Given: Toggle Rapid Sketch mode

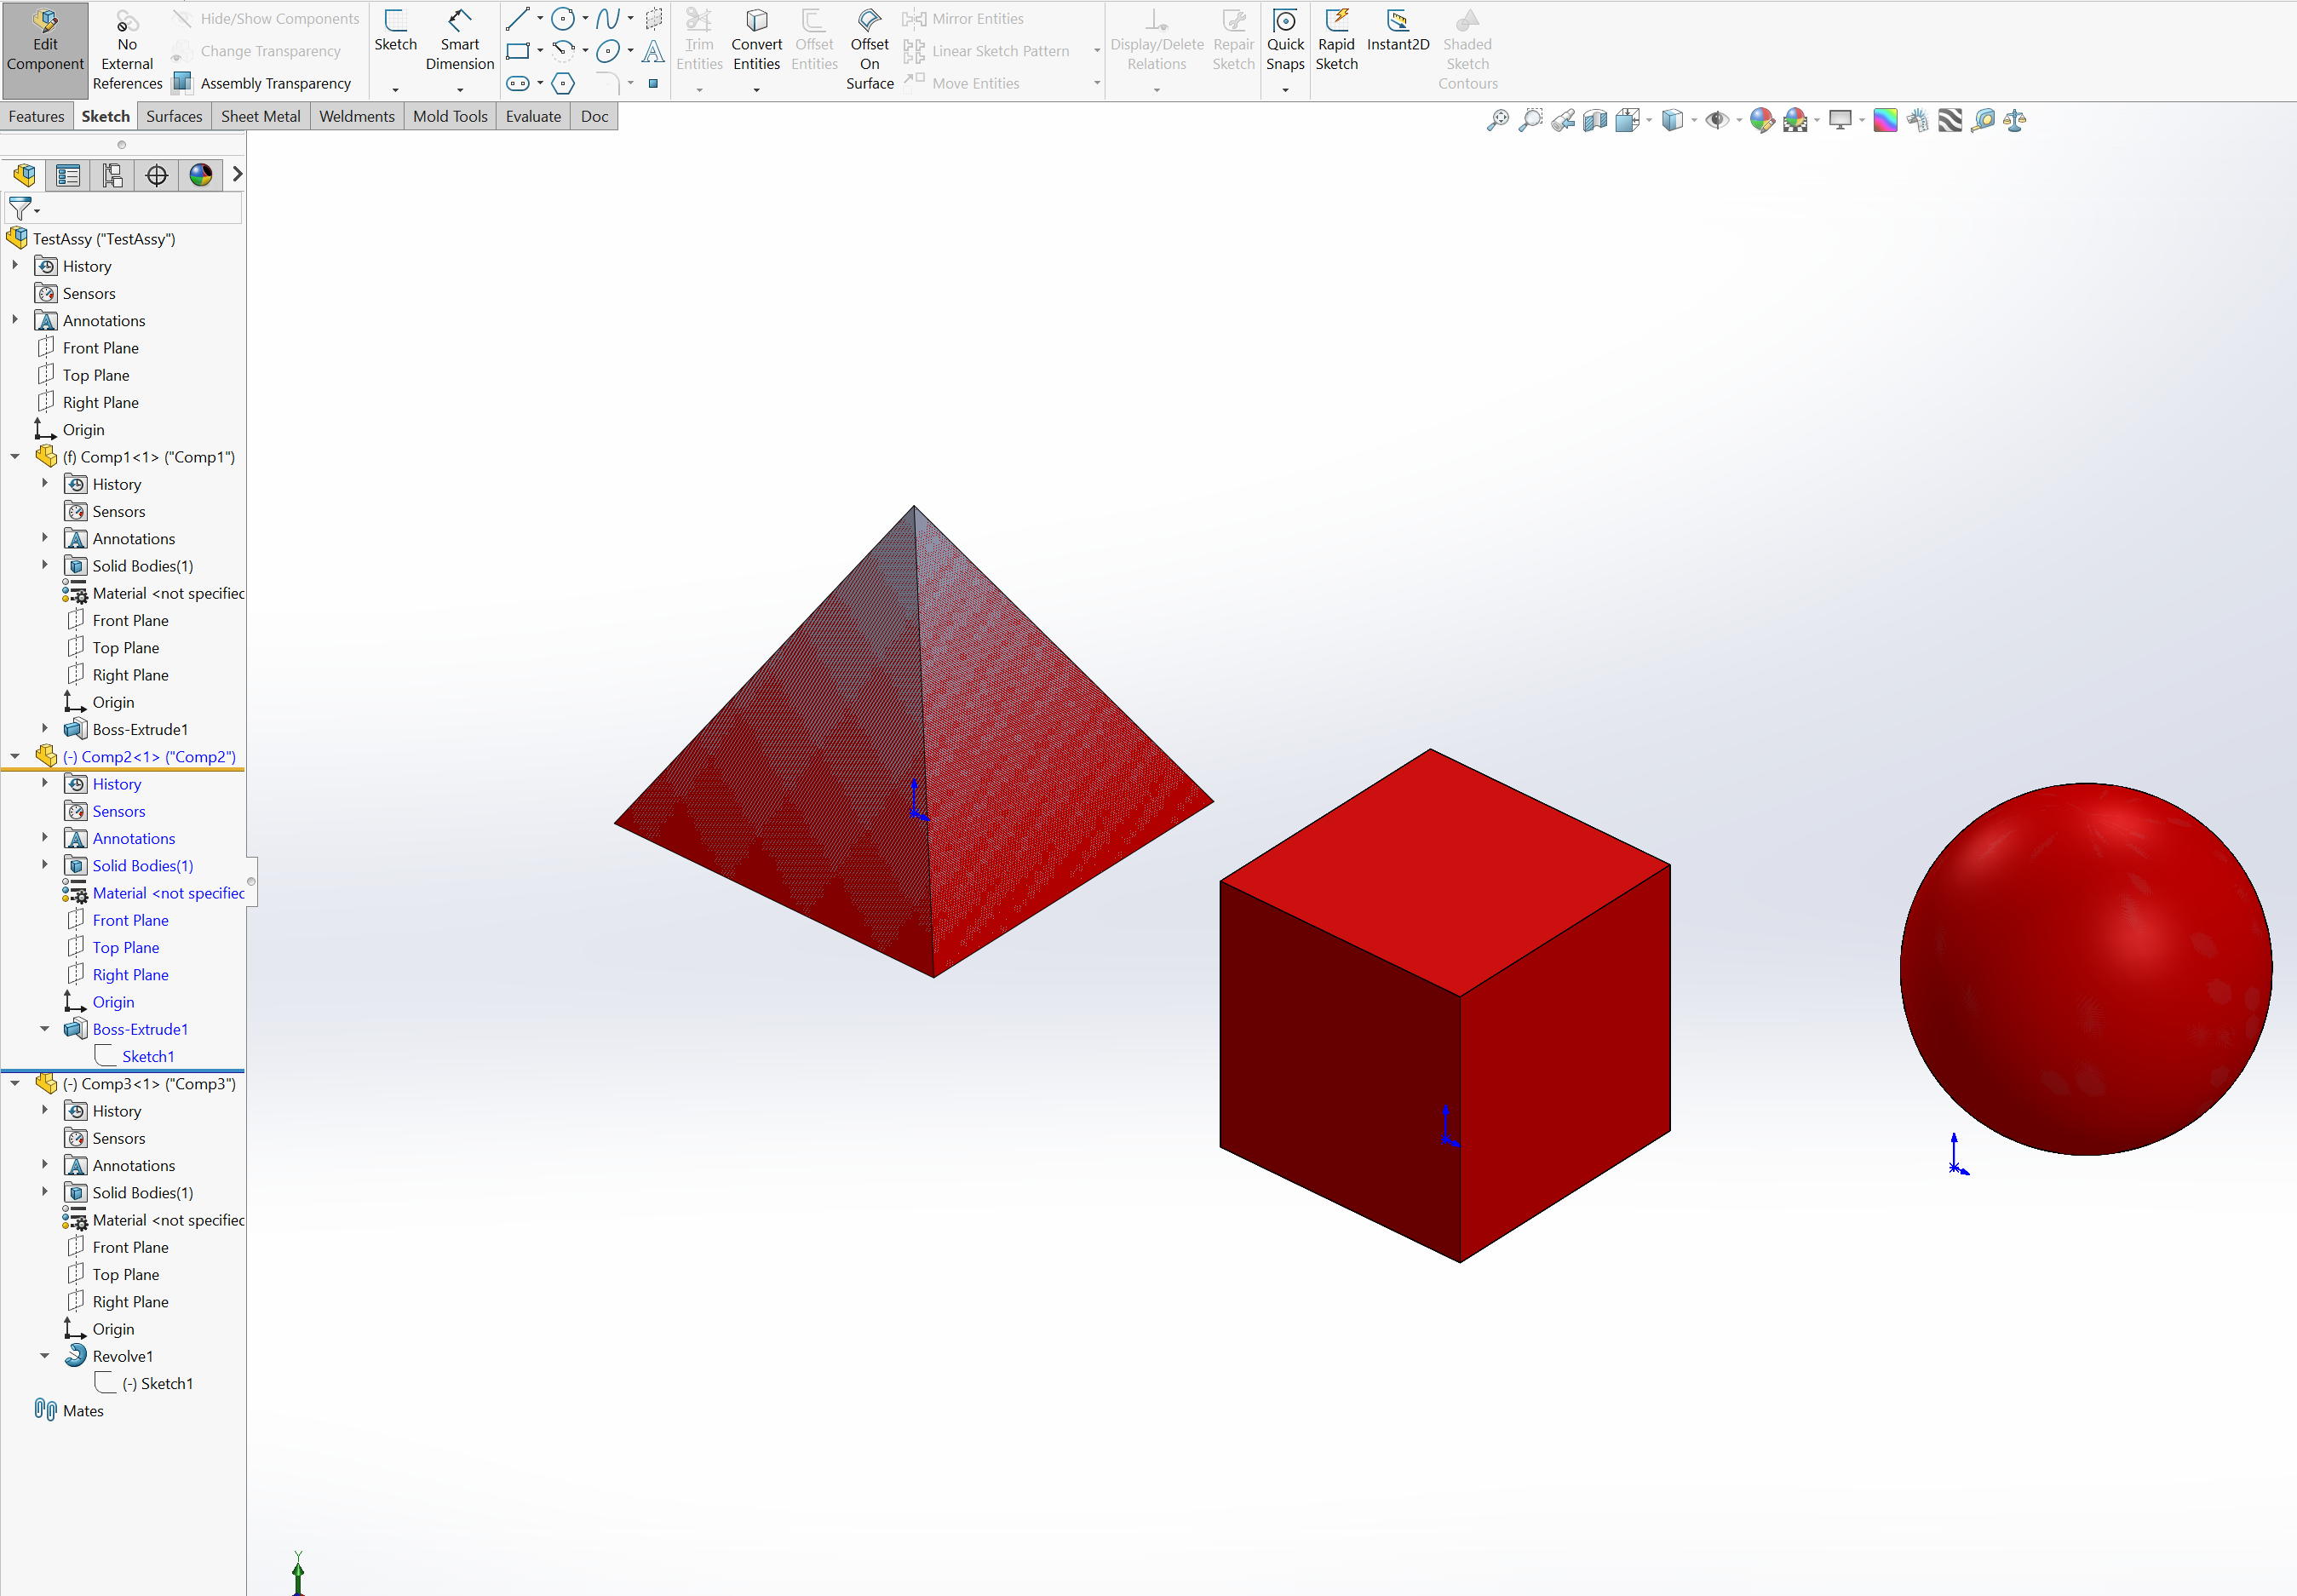Looking at the screenshot, I should point(1336,42).
